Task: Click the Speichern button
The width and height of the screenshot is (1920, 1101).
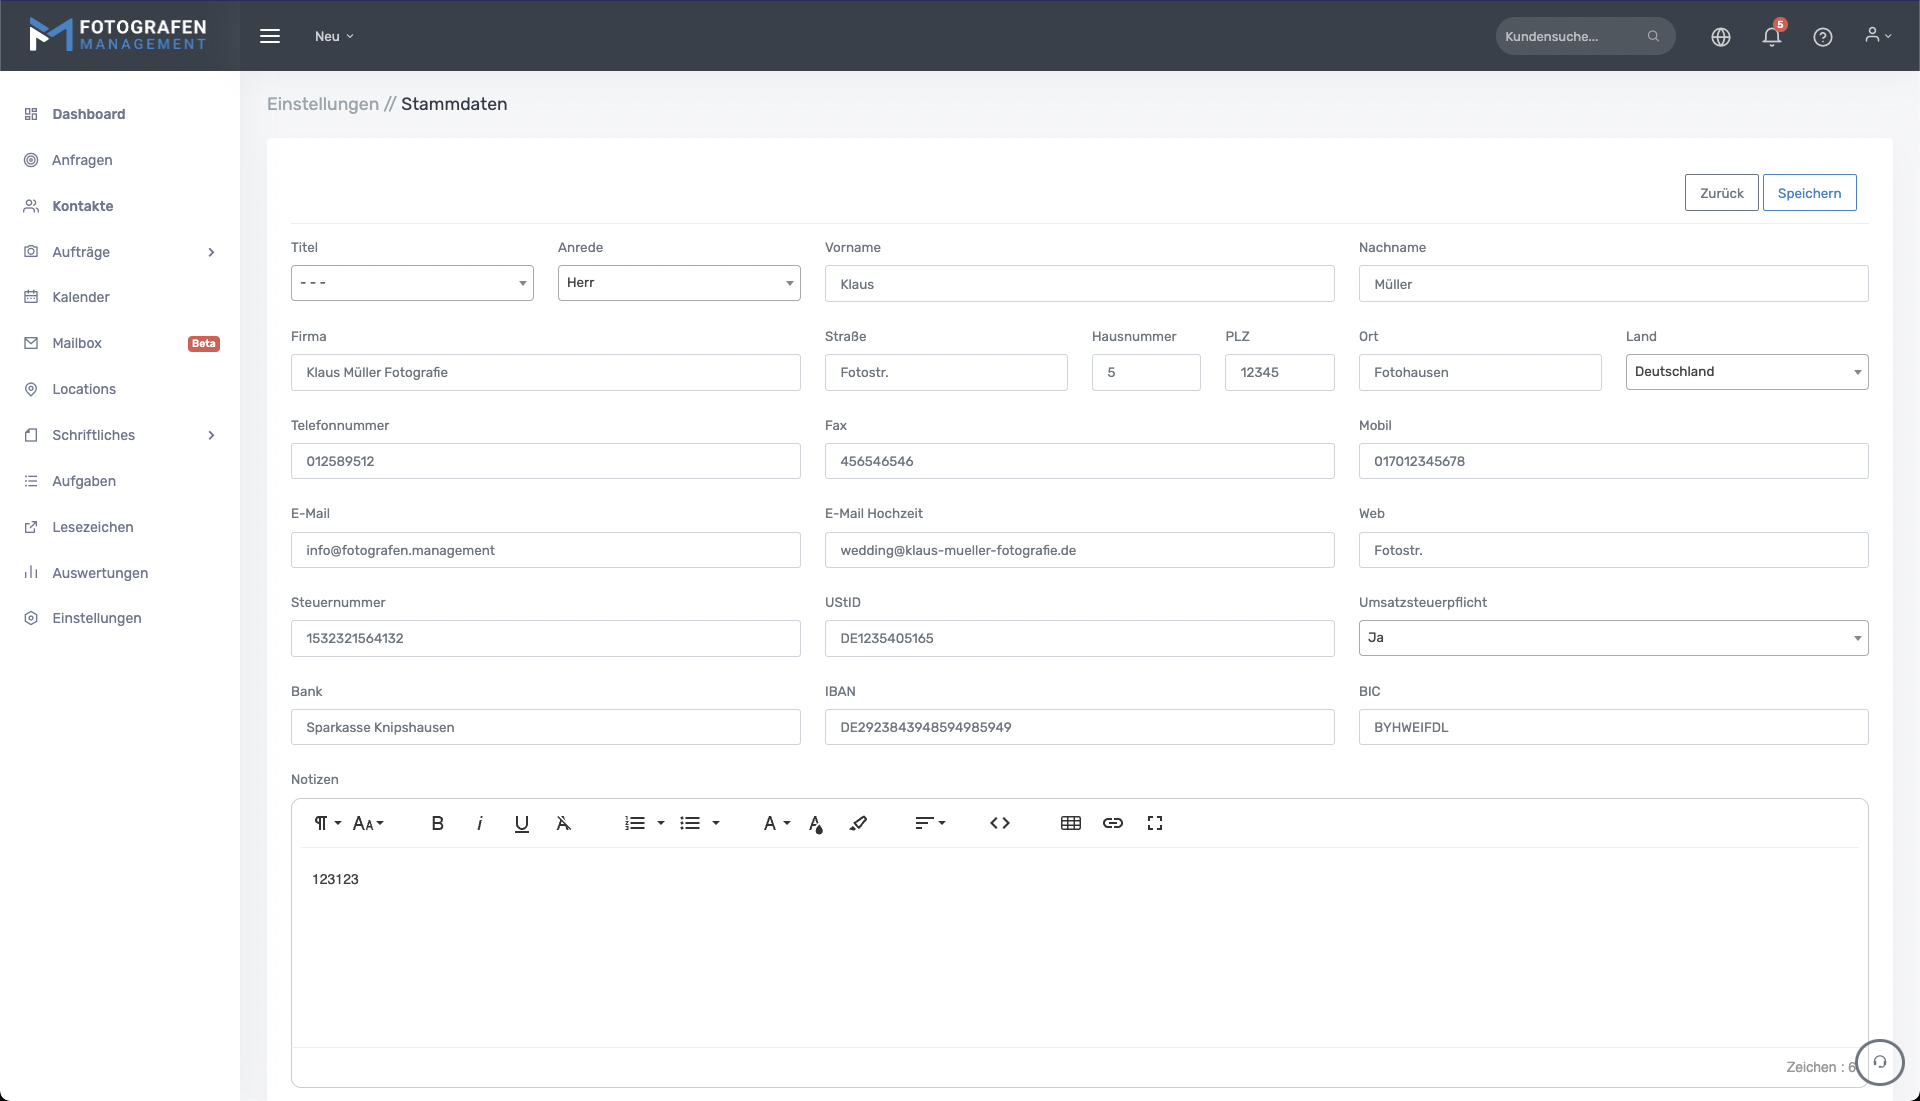Action: (1808, 193)
